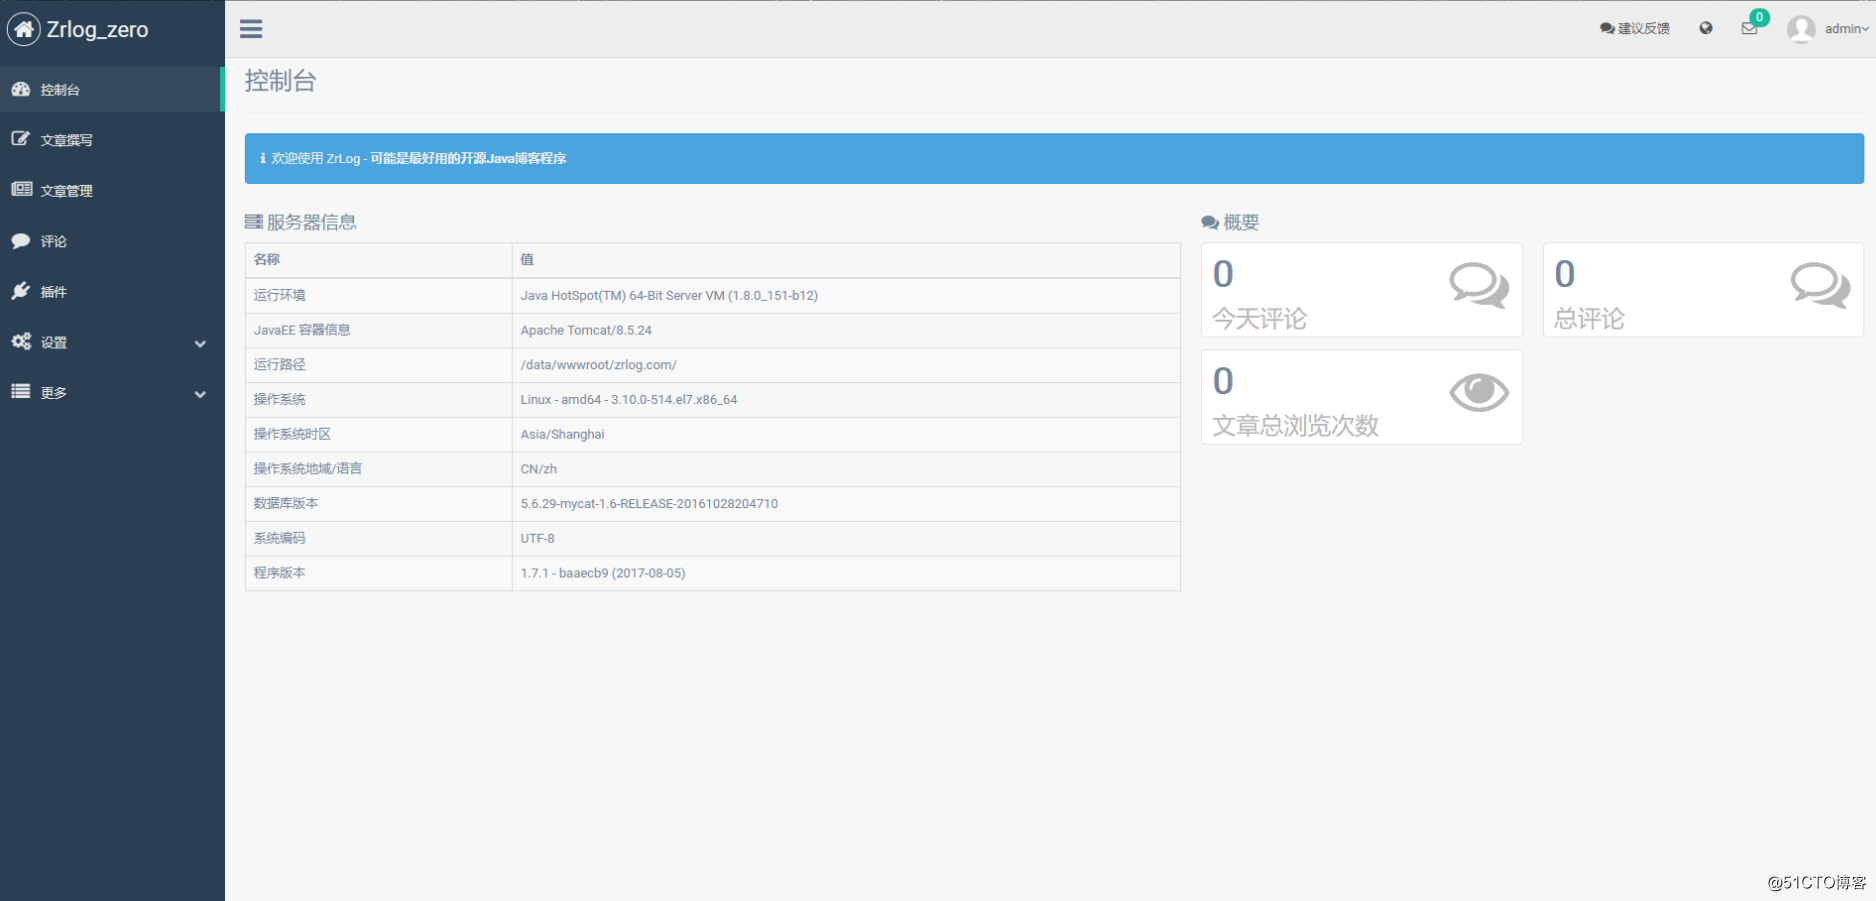1876x901 pixels.
Task: Open the 评论 menu item
Action: 112,241
